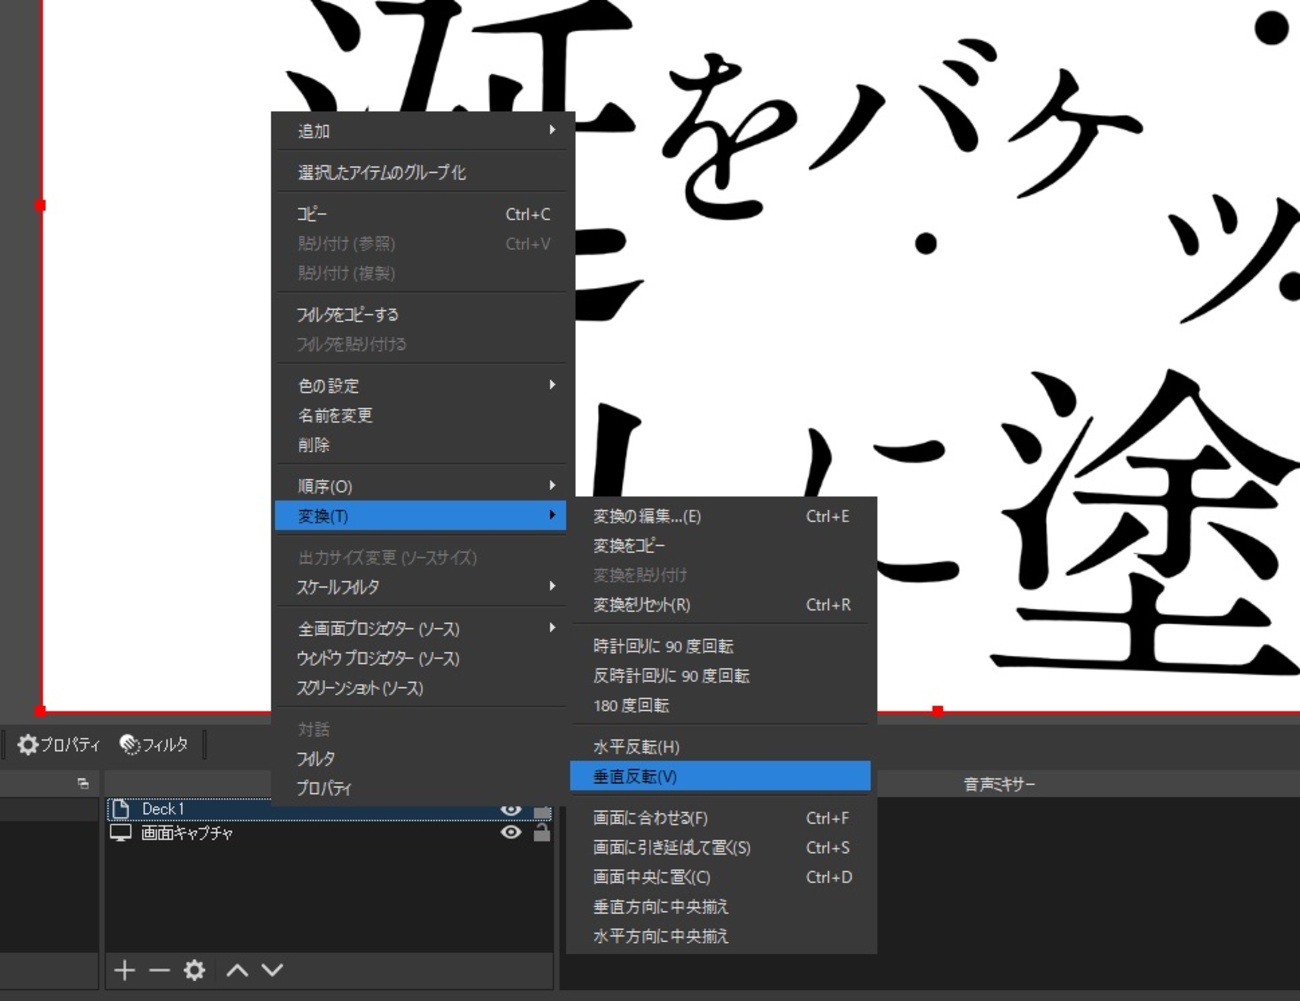Hide the Deck1 source with its eye toggle

[x=512, y=808]
